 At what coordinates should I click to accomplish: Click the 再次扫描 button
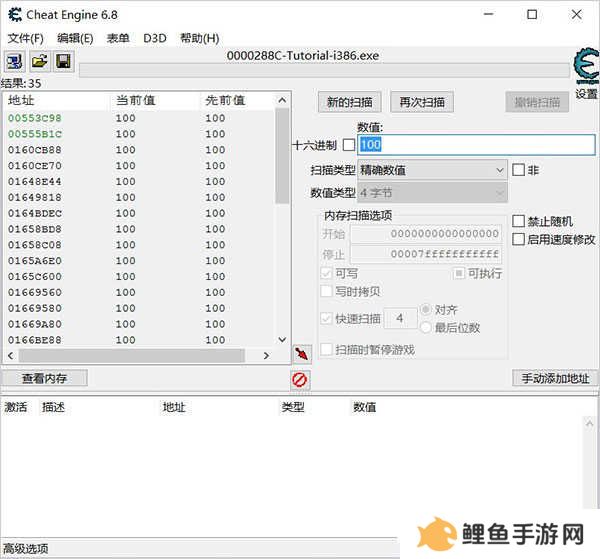[x=422, y=102]
